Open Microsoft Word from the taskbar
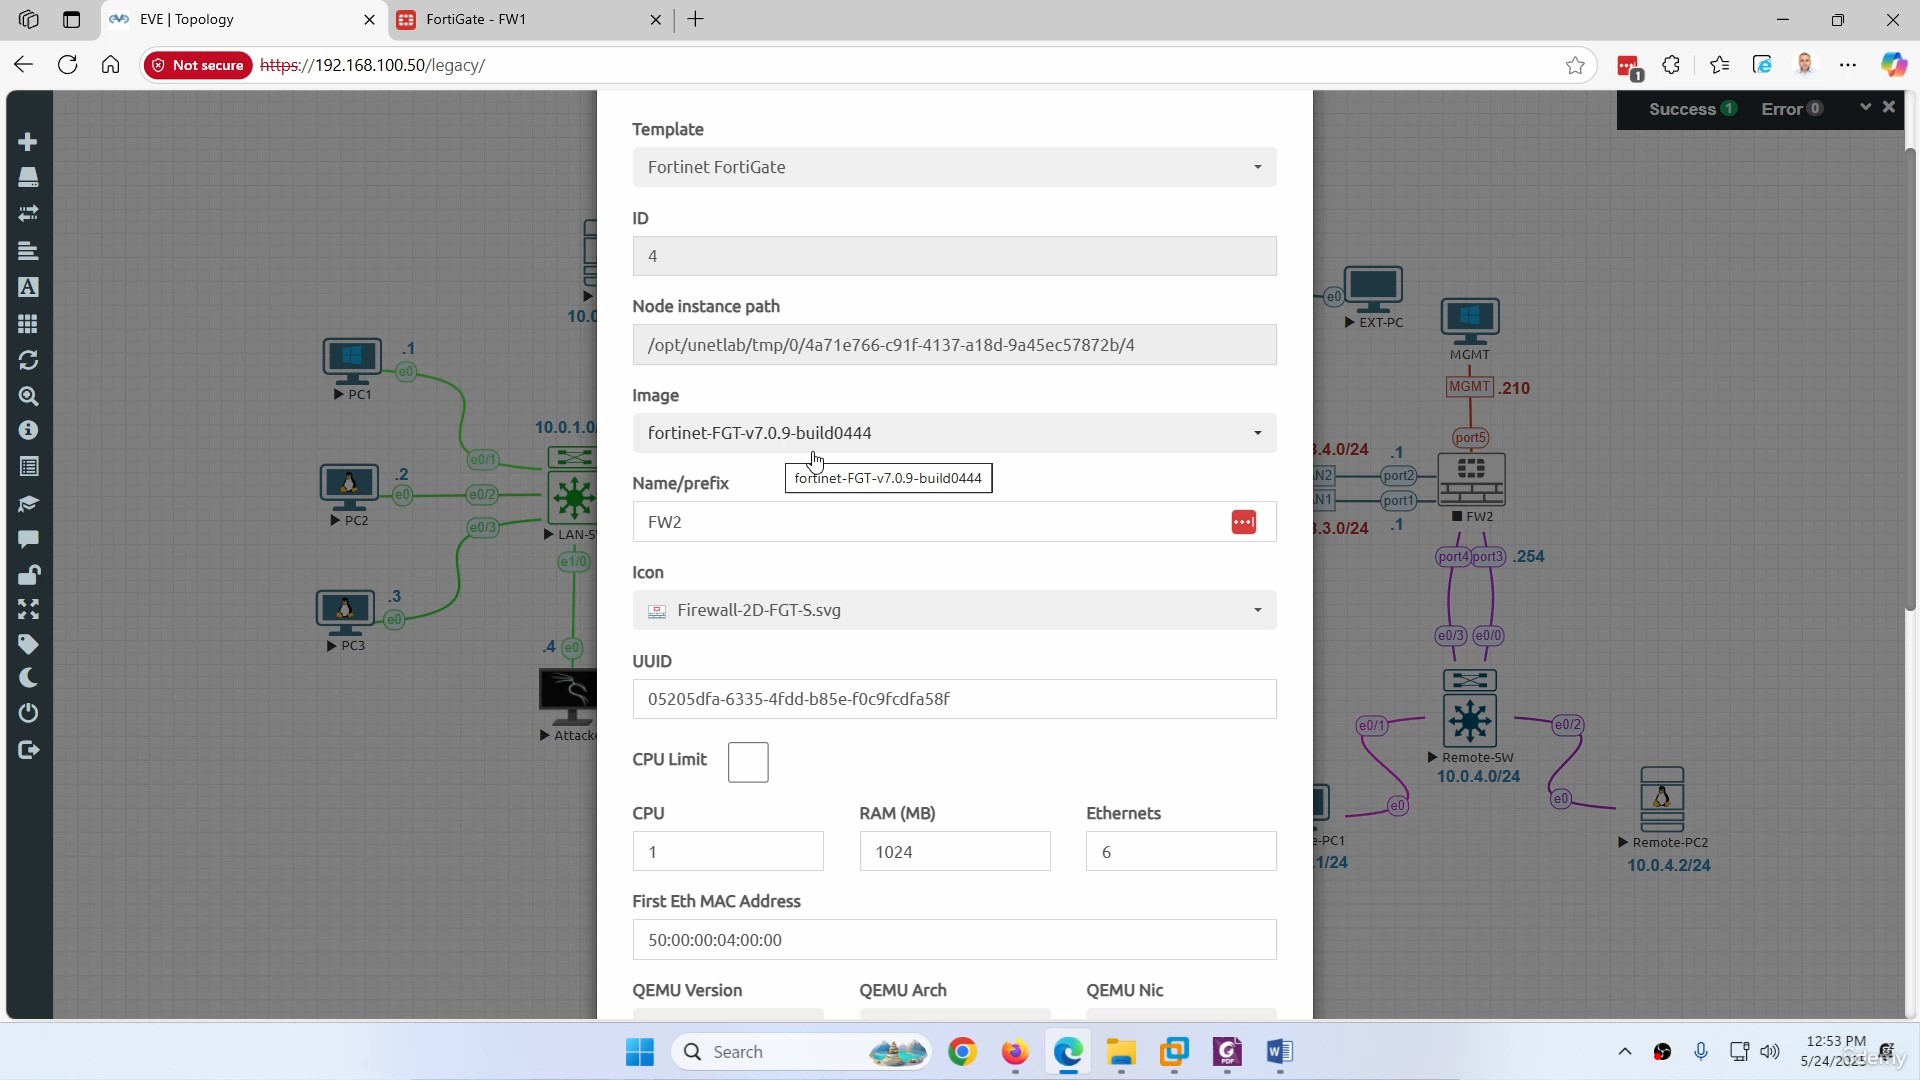1920x1080 pixels. (1279, 1052)
